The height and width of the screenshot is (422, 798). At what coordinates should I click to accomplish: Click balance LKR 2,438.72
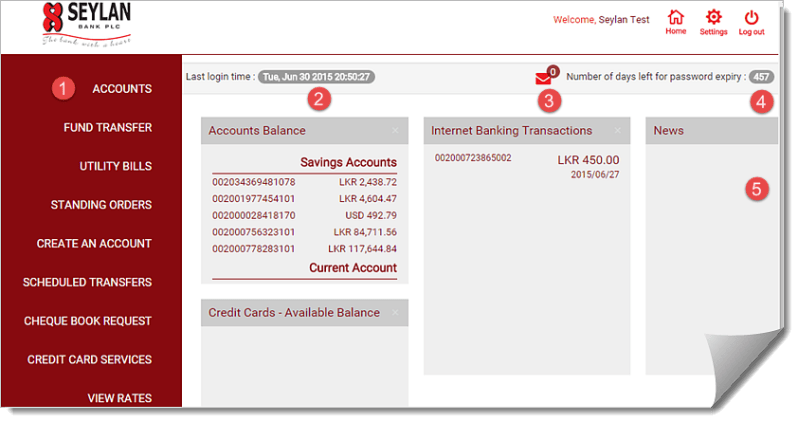pyautogui.click(x=367, y=182)
